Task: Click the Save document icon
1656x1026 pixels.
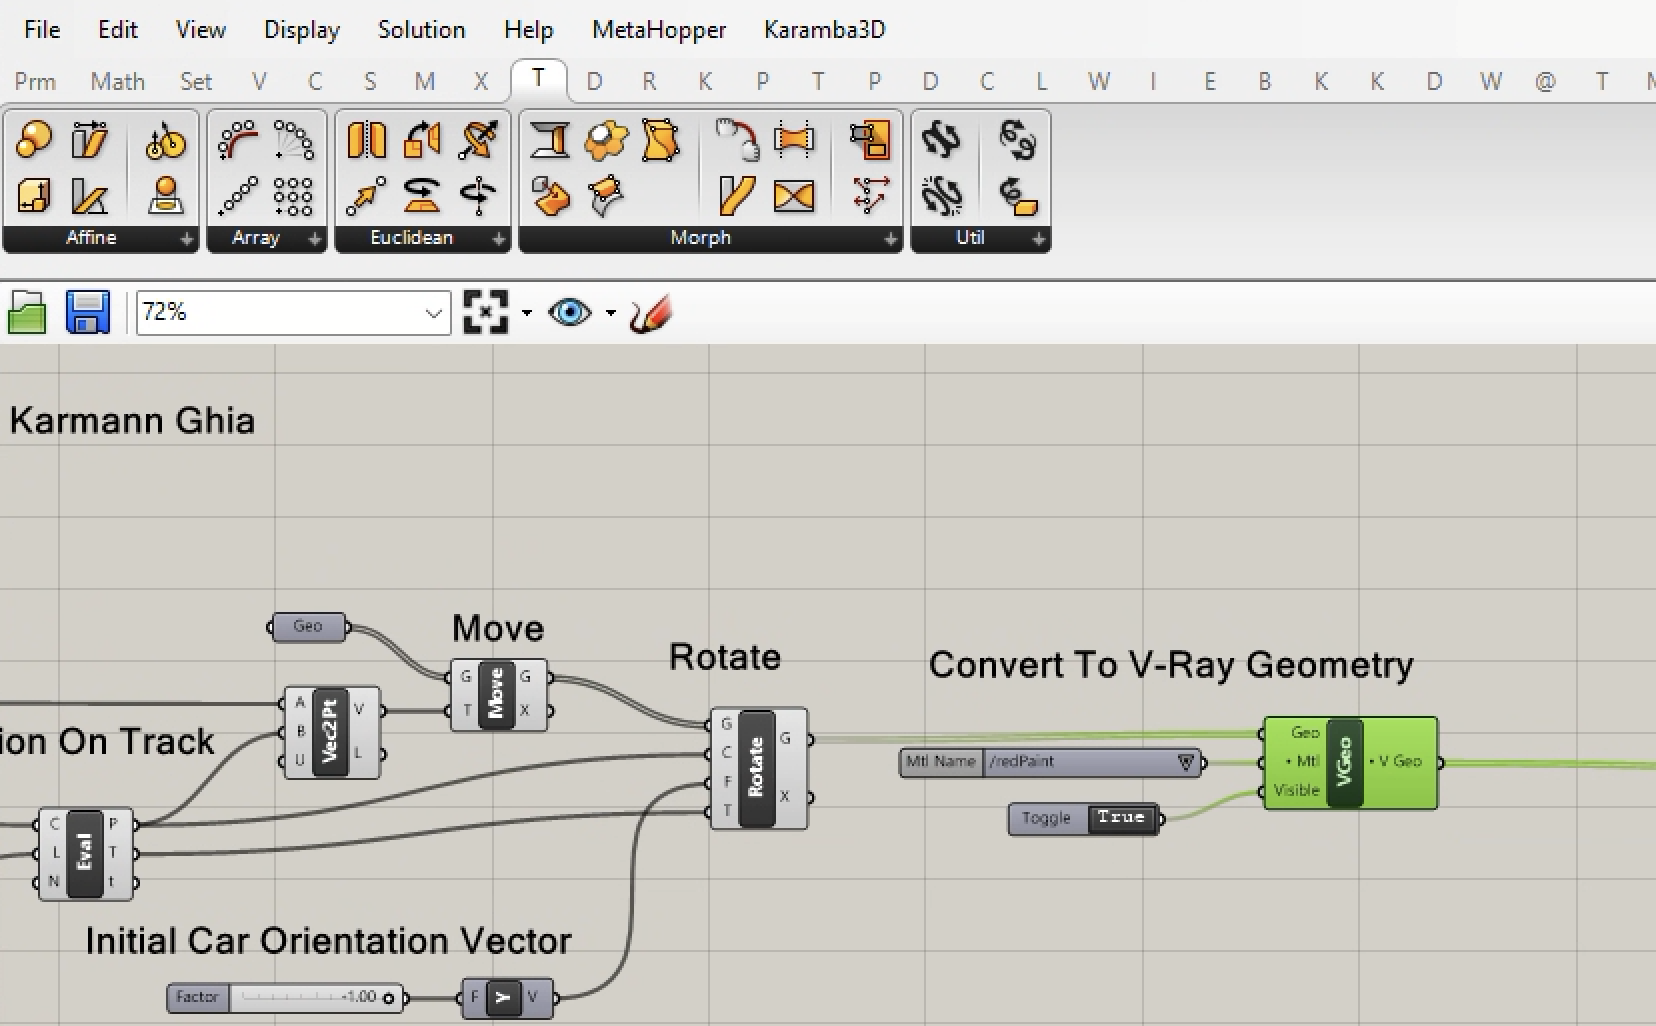Action: click(x=87, y=313)
